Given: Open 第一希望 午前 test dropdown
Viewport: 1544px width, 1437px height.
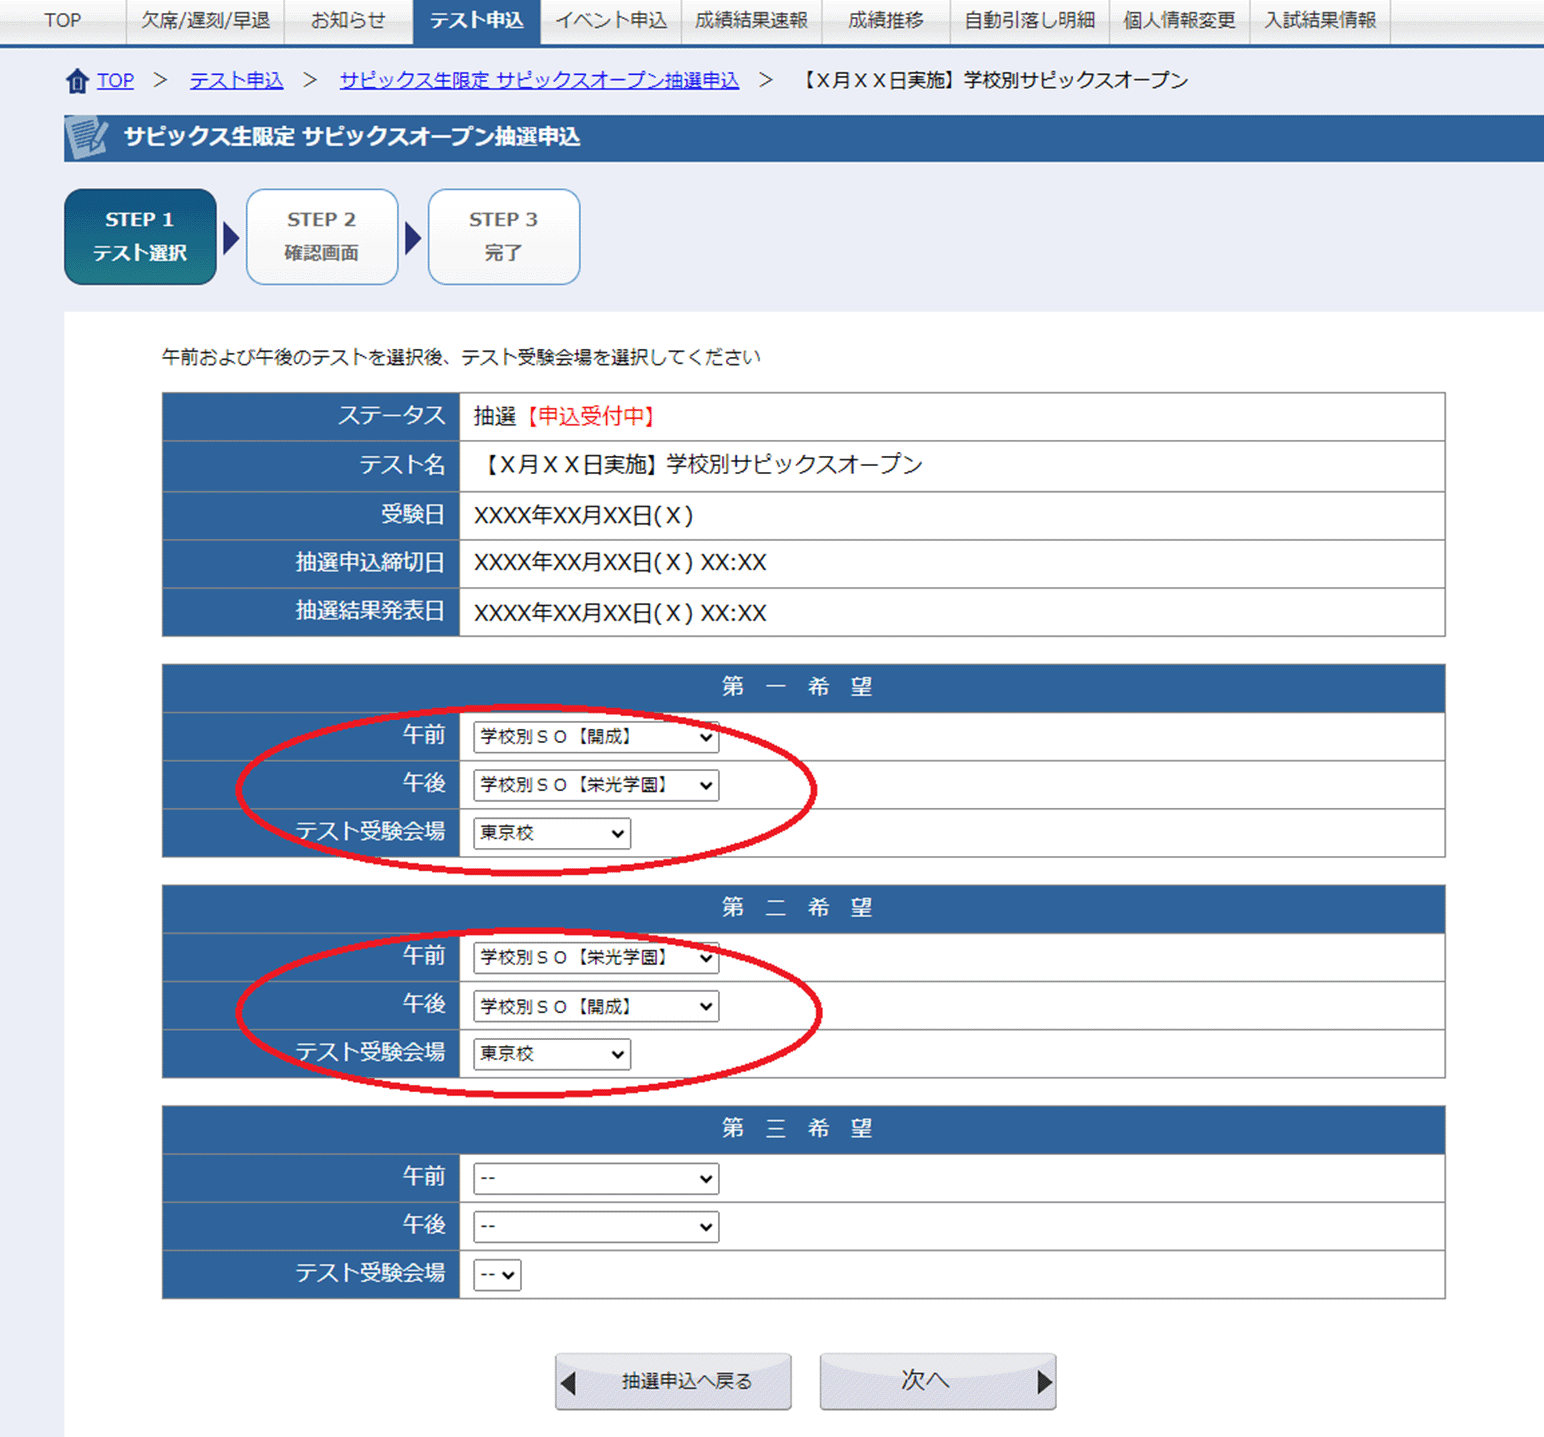Looking at the screenshot, I should click(596, 737).
